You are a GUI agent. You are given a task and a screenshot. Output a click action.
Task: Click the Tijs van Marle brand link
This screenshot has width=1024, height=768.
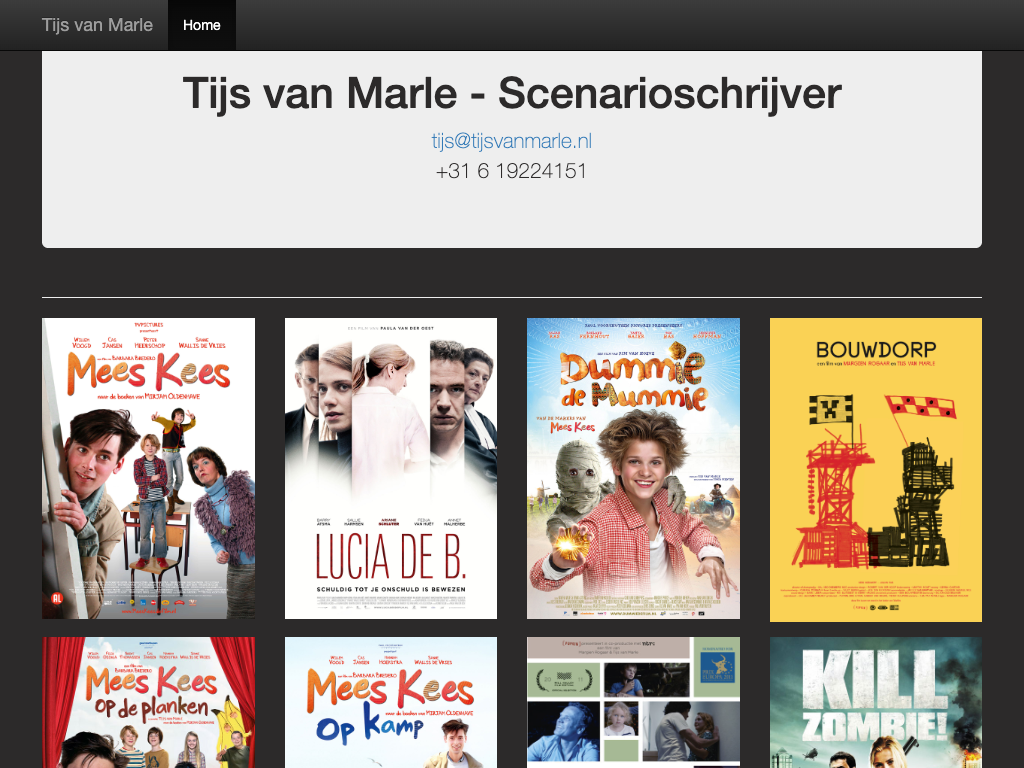97,25
